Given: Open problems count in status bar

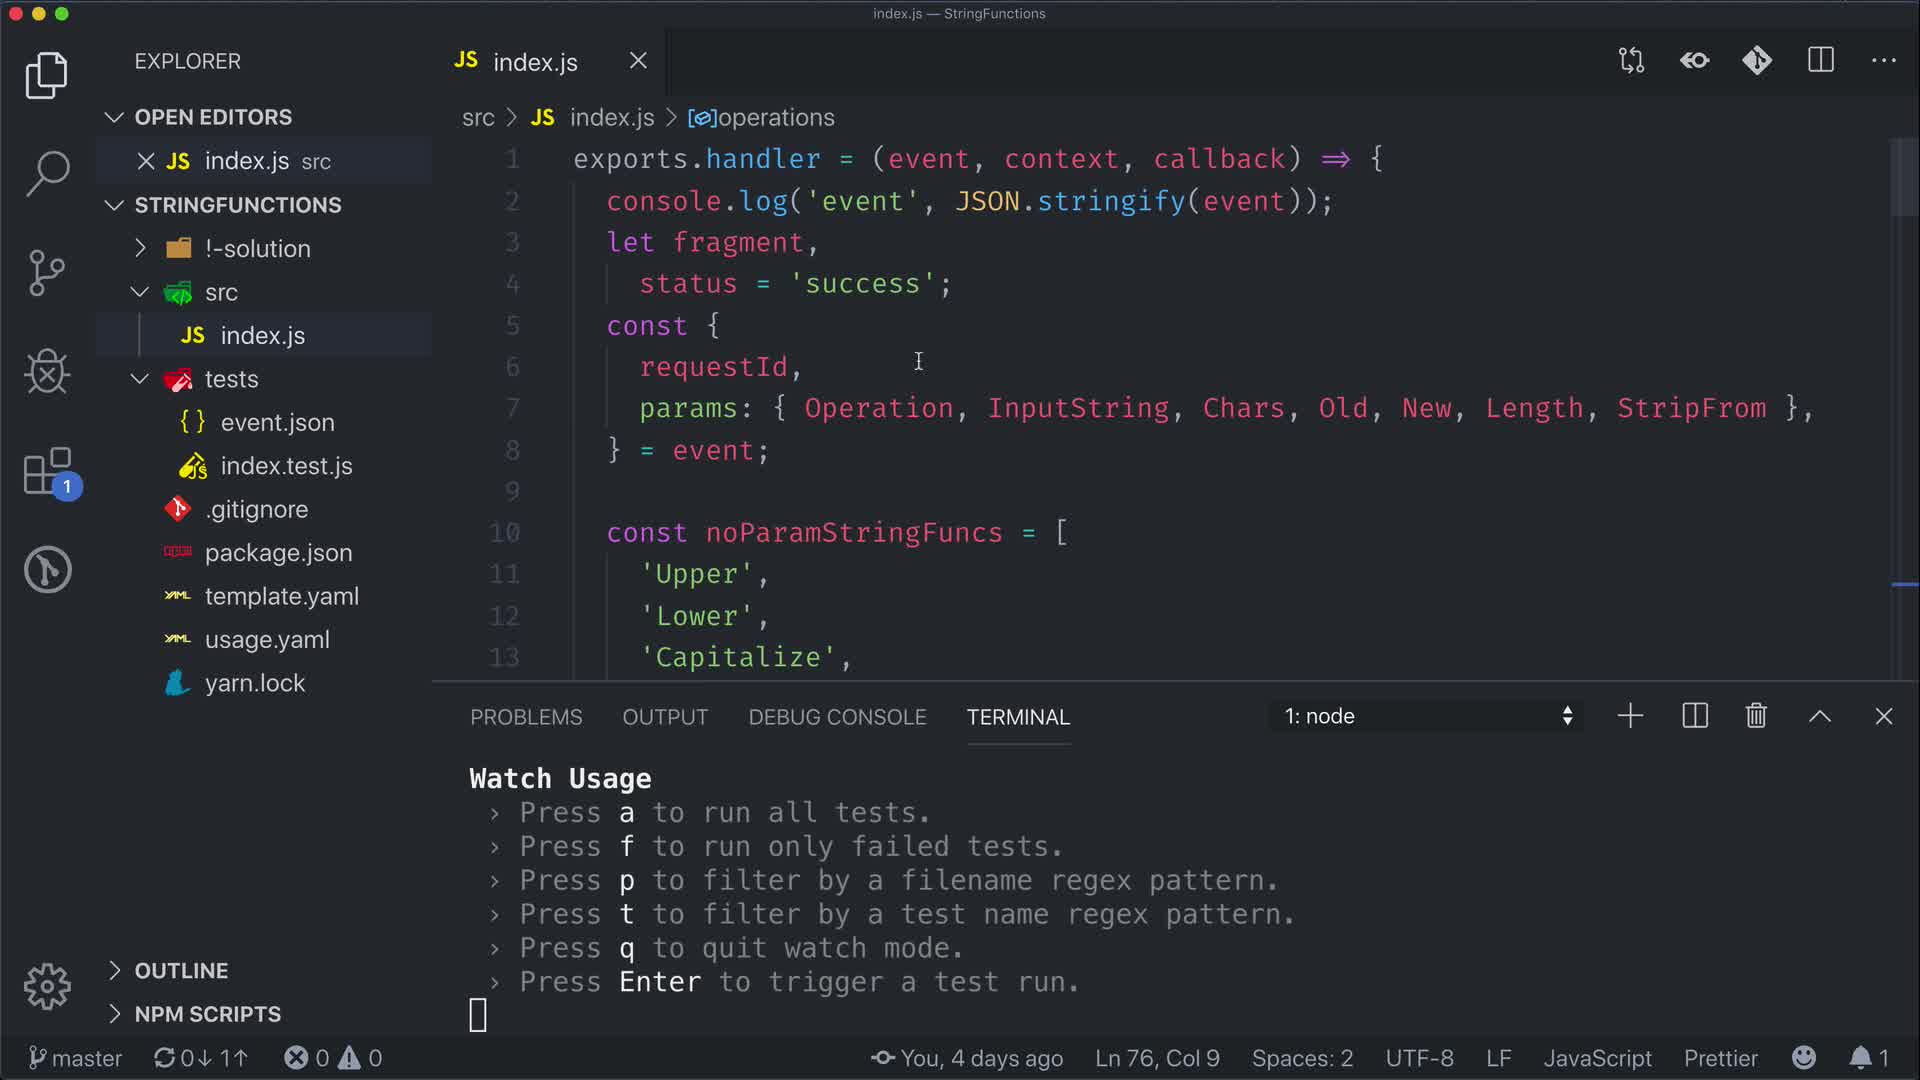Looking at the screenshot, I should pyautogui.click(x=333, y=1058).
